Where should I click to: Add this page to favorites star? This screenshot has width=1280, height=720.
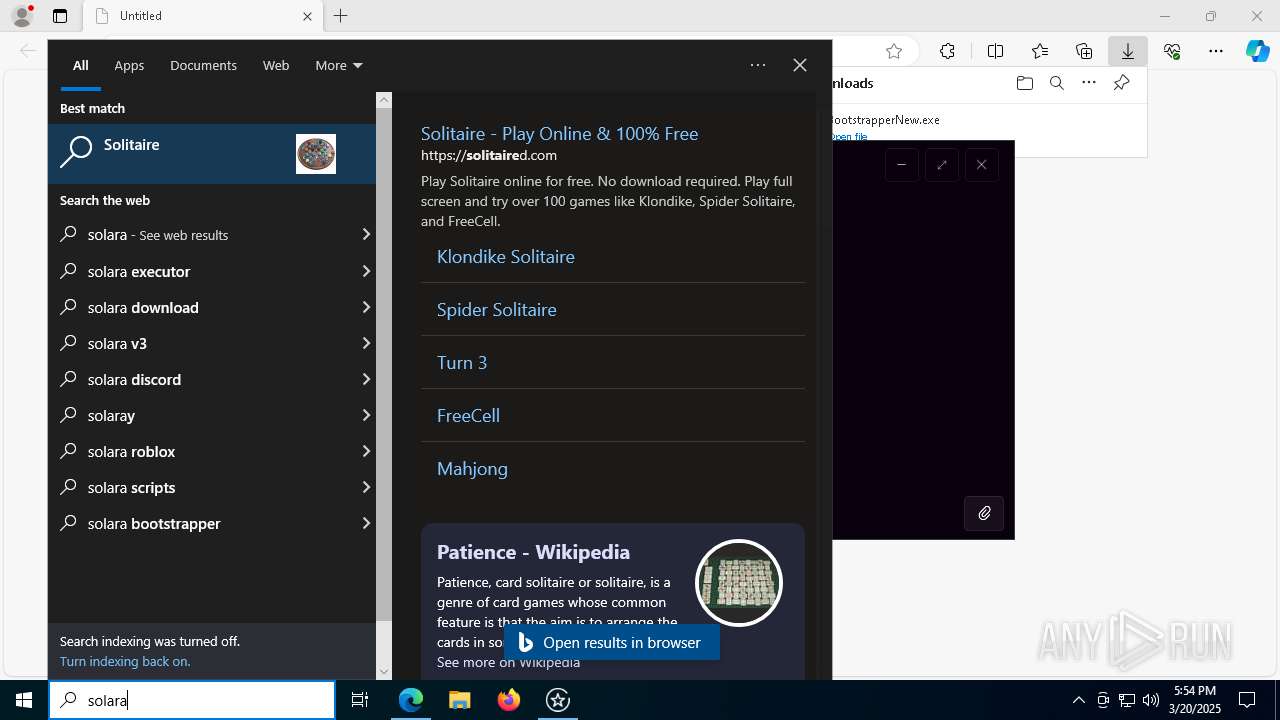(894, 51)
